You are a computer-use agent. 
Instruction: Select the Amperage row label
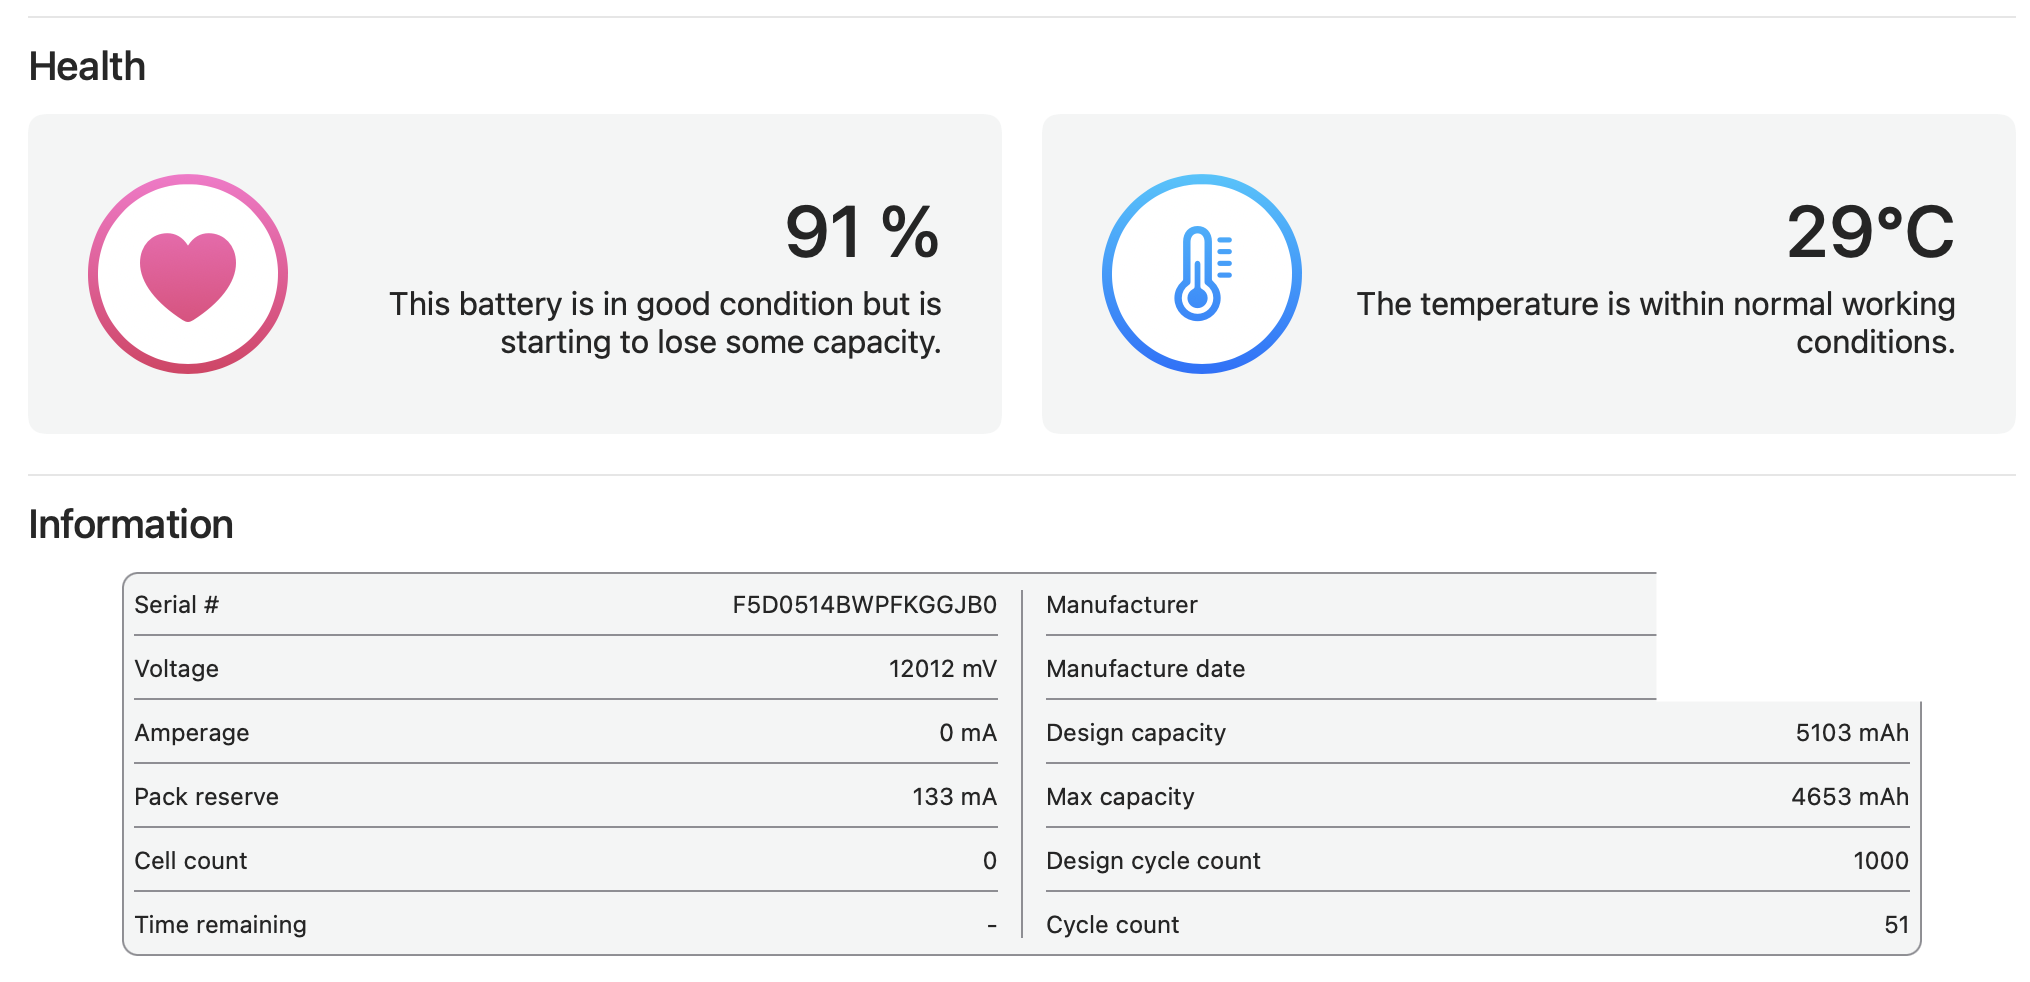tap(192, 733)
